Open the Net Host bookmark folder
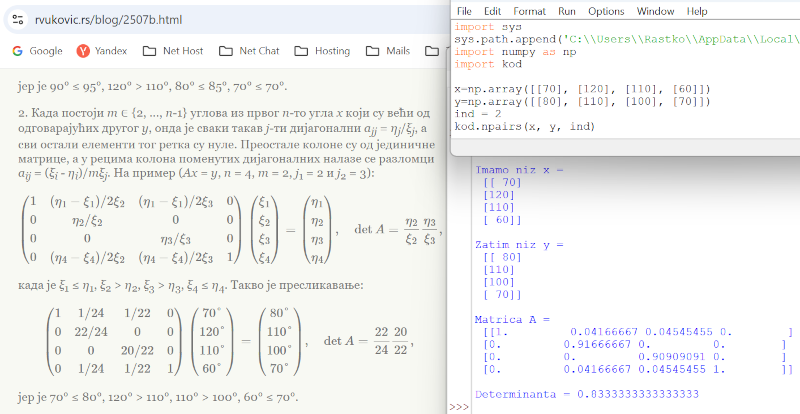The image size is (800, 414). coord(173,51)
